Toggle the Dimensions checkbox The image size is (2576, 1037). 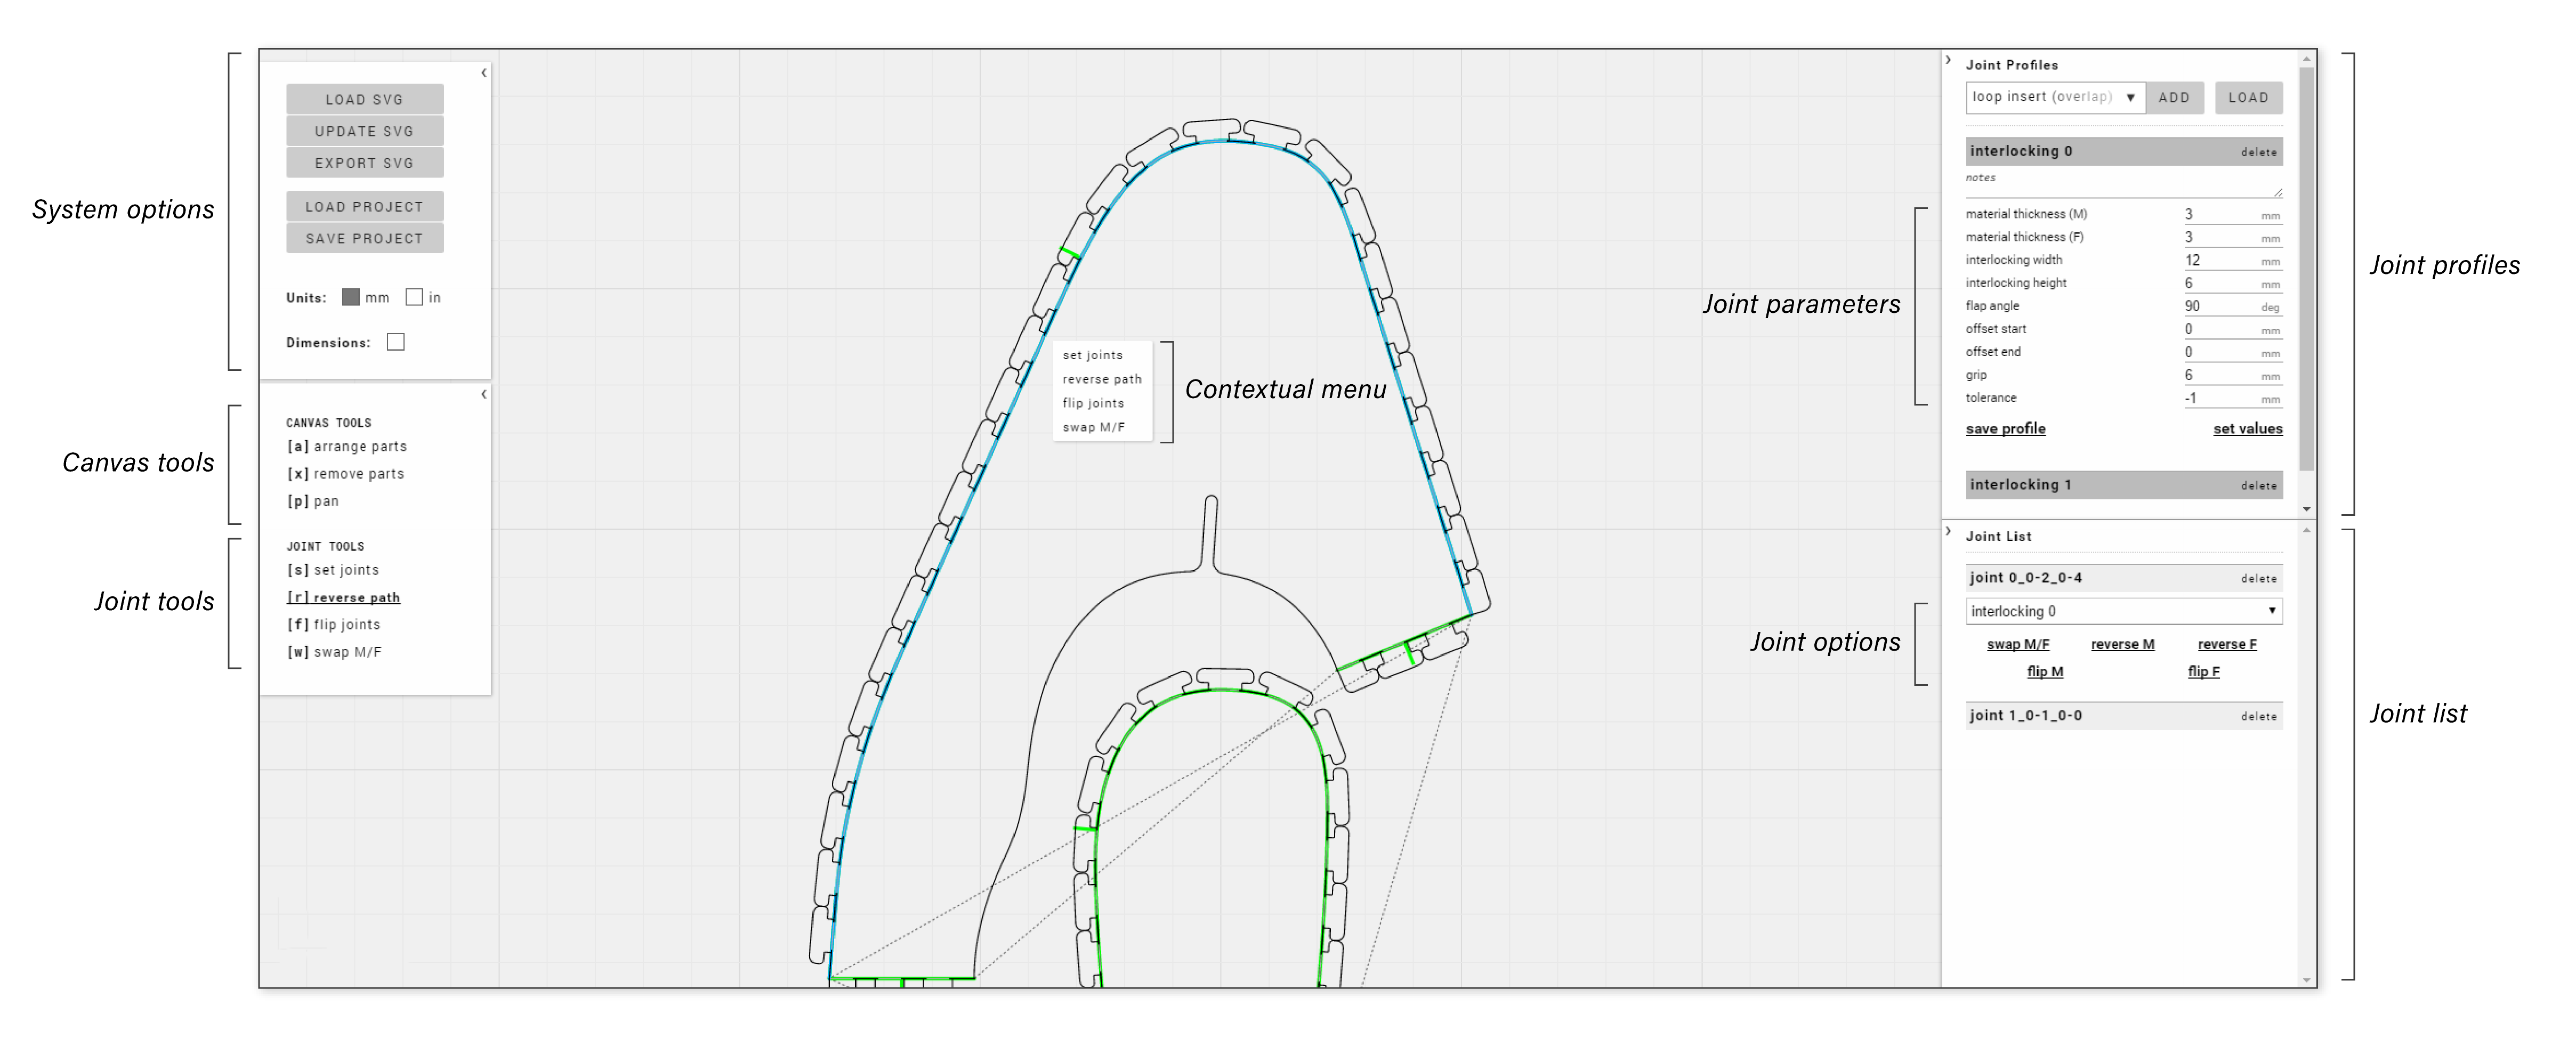pos(396,341)
